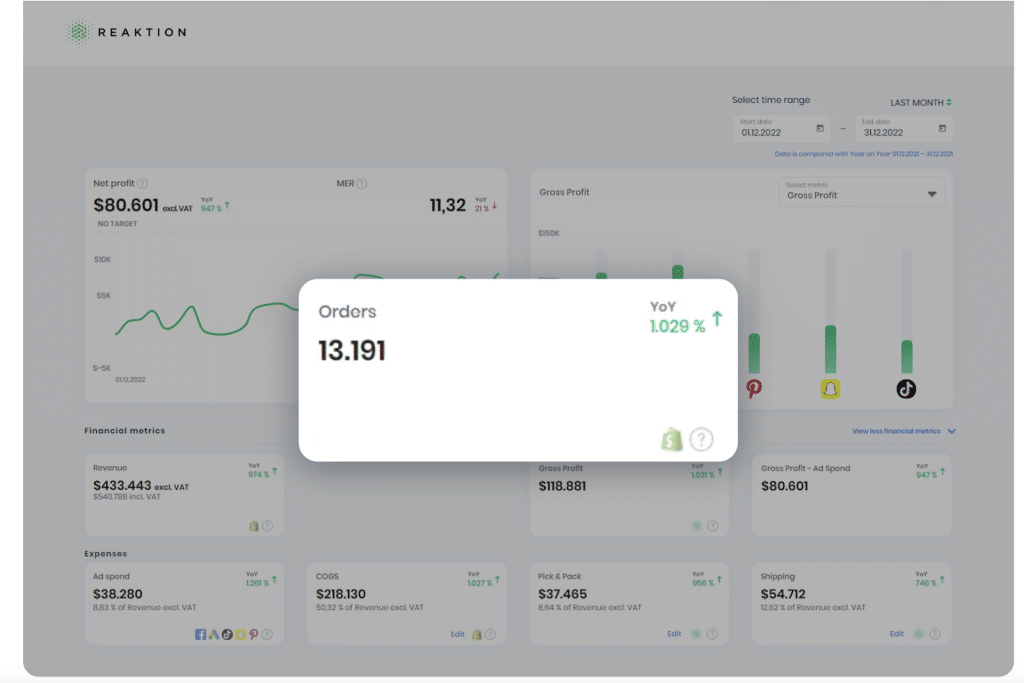Click the Net profit value $80.601
Image resolution: width=1024 pixels, height=683 pixels.
(126, 205)
